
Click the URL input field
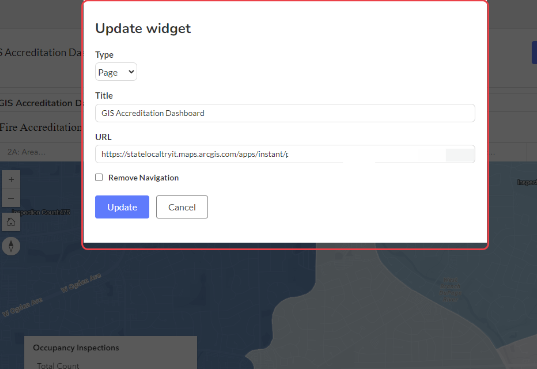(x=285, y=154)
